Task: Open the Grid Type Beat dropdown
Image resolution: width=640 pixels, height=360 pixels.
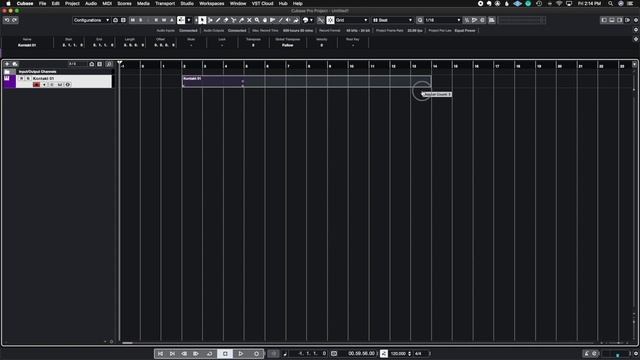Action: (x=393, y=20)
